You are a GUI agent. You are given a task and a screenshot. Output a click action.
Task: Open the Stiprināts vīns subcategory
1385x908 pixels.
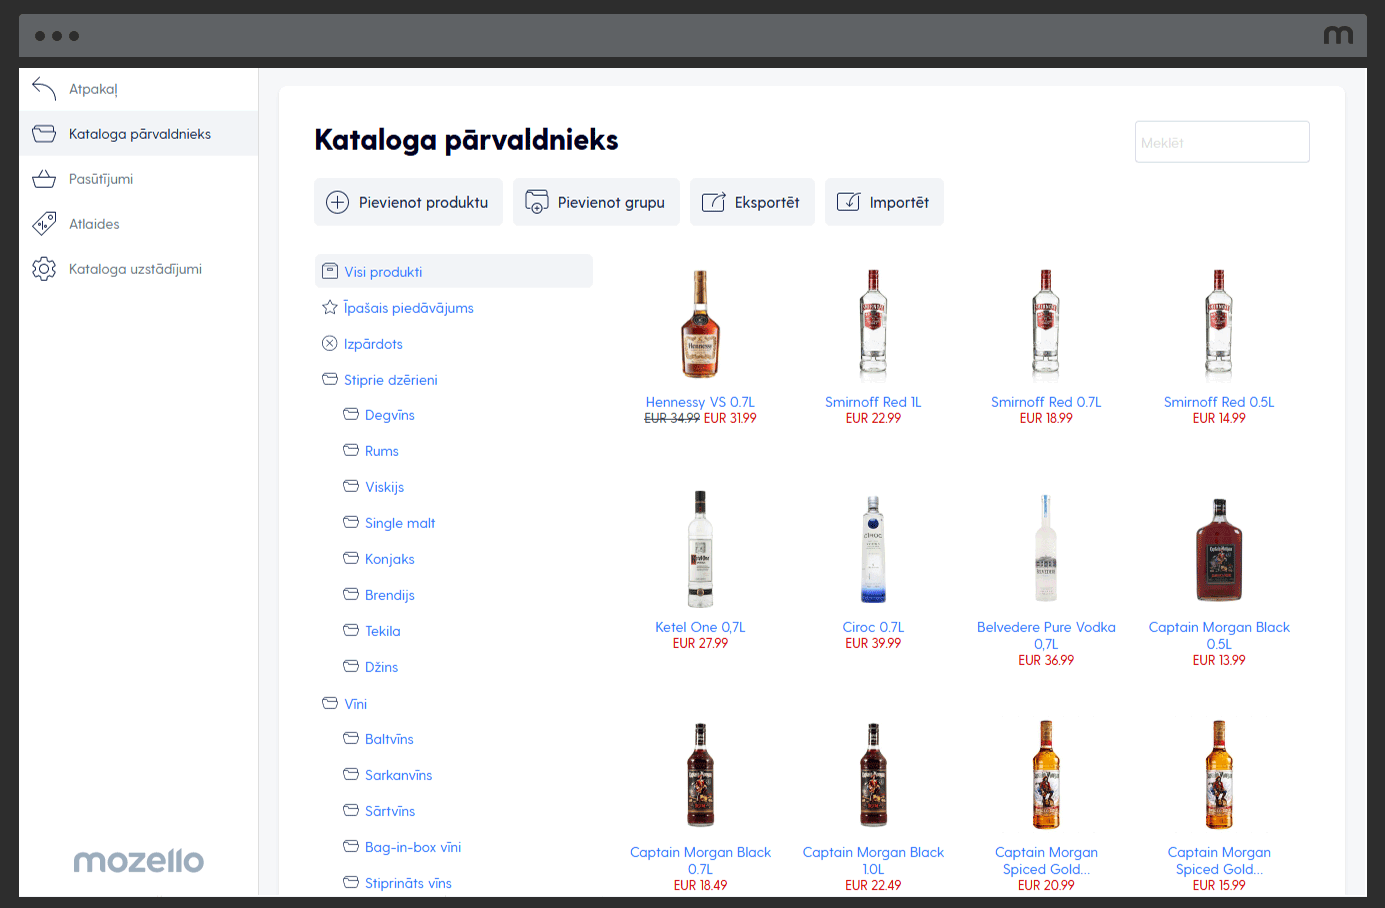(x=408, y=883)
